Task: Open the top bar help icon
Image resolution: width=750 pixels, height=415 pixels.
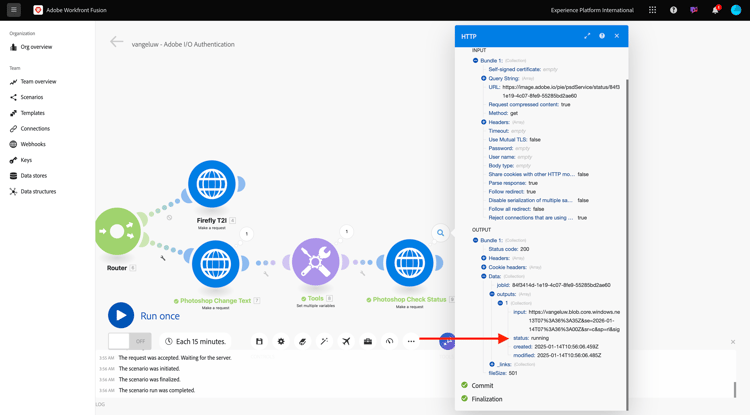Action: pyautogui.click(x=673, y=10)
